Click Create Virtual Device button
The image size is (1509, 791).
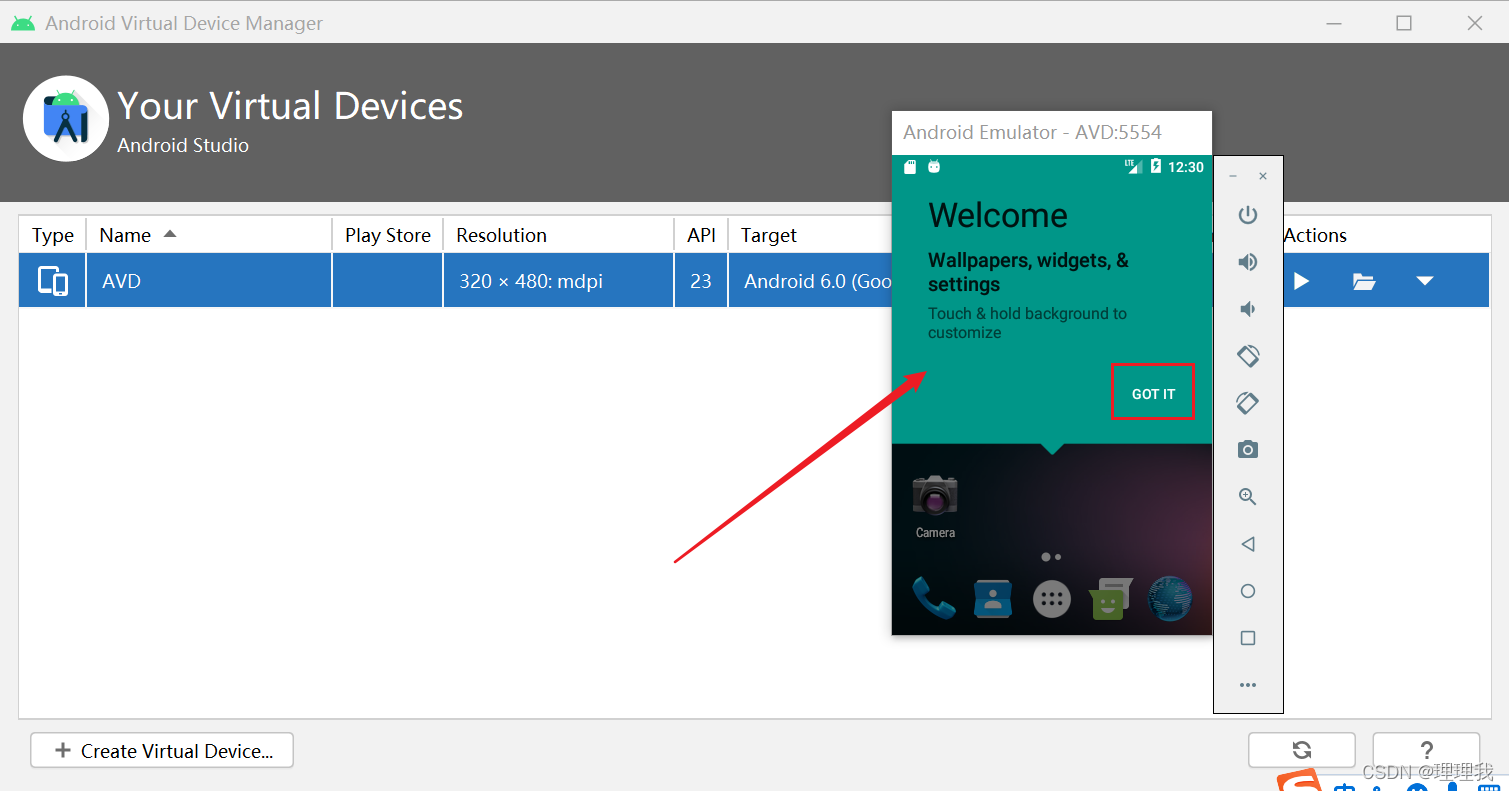162,750
